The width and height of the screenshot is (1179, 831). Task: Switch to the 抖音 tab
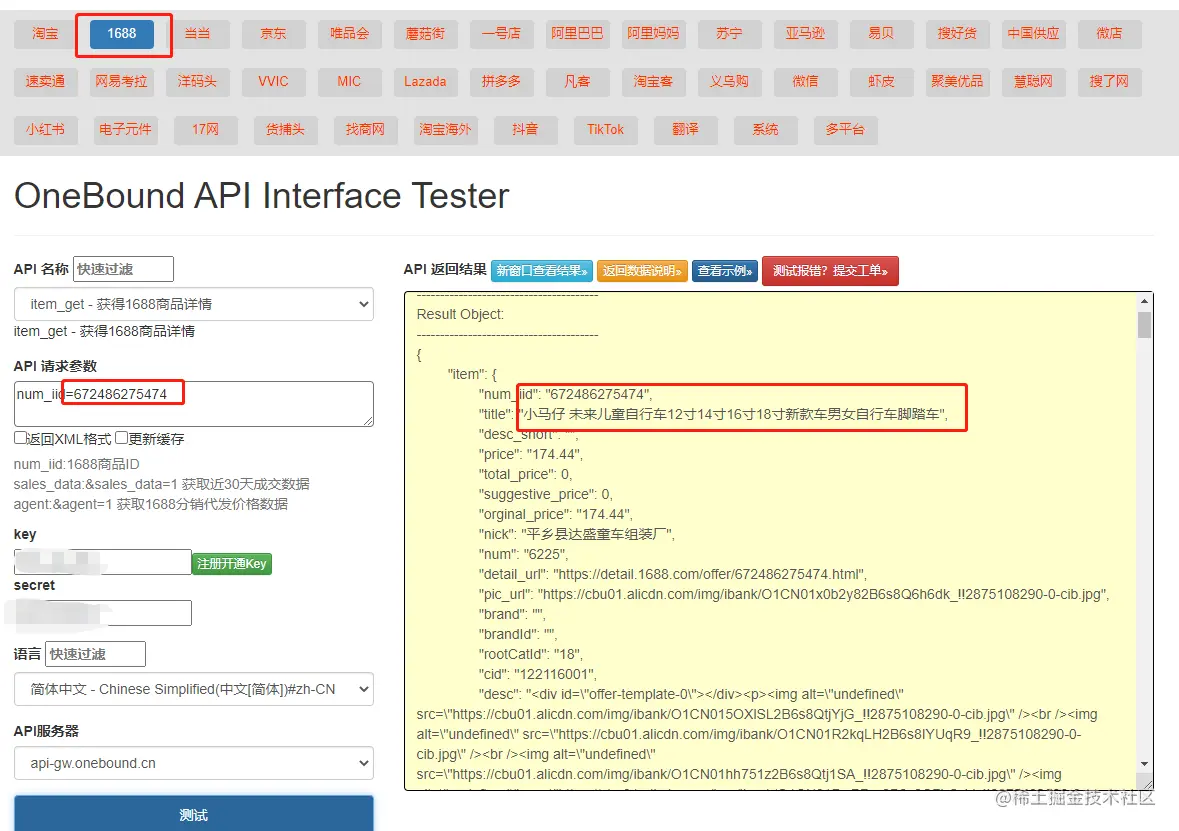pos(526,130)
